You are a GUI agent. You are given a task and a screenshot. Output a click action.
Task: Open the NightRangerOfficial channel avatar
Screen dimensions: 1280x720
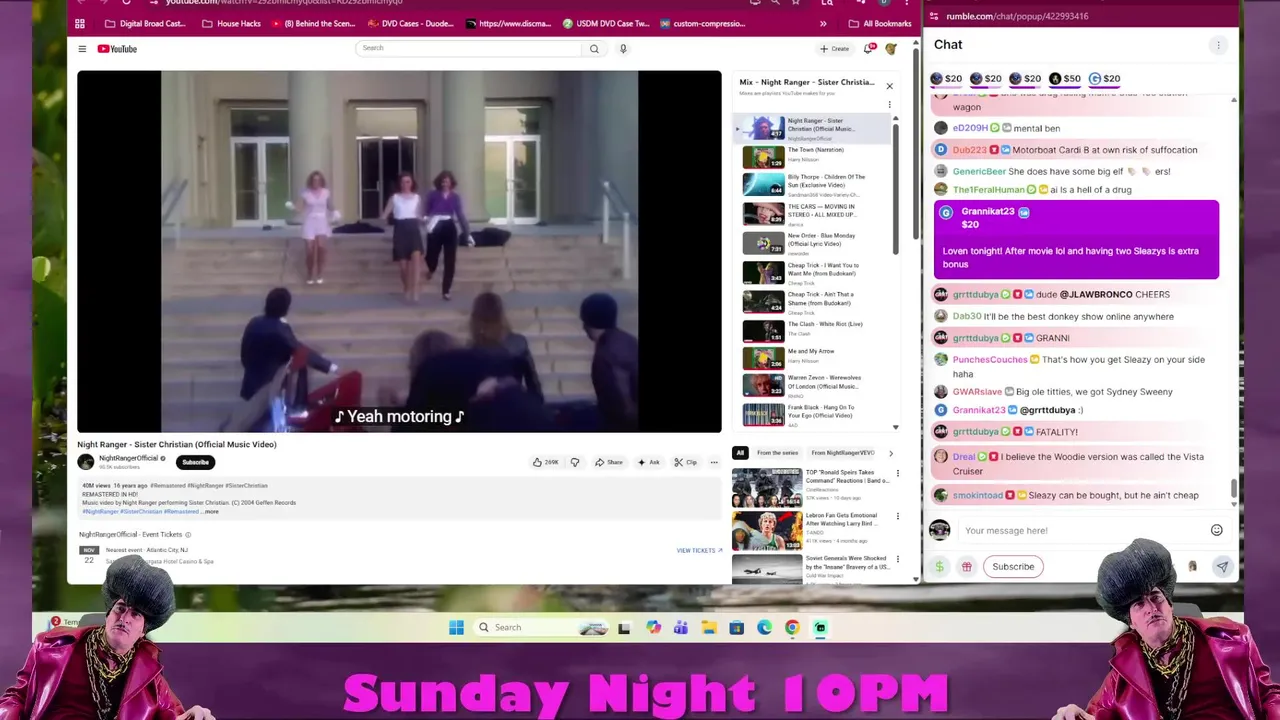(86, 461)
